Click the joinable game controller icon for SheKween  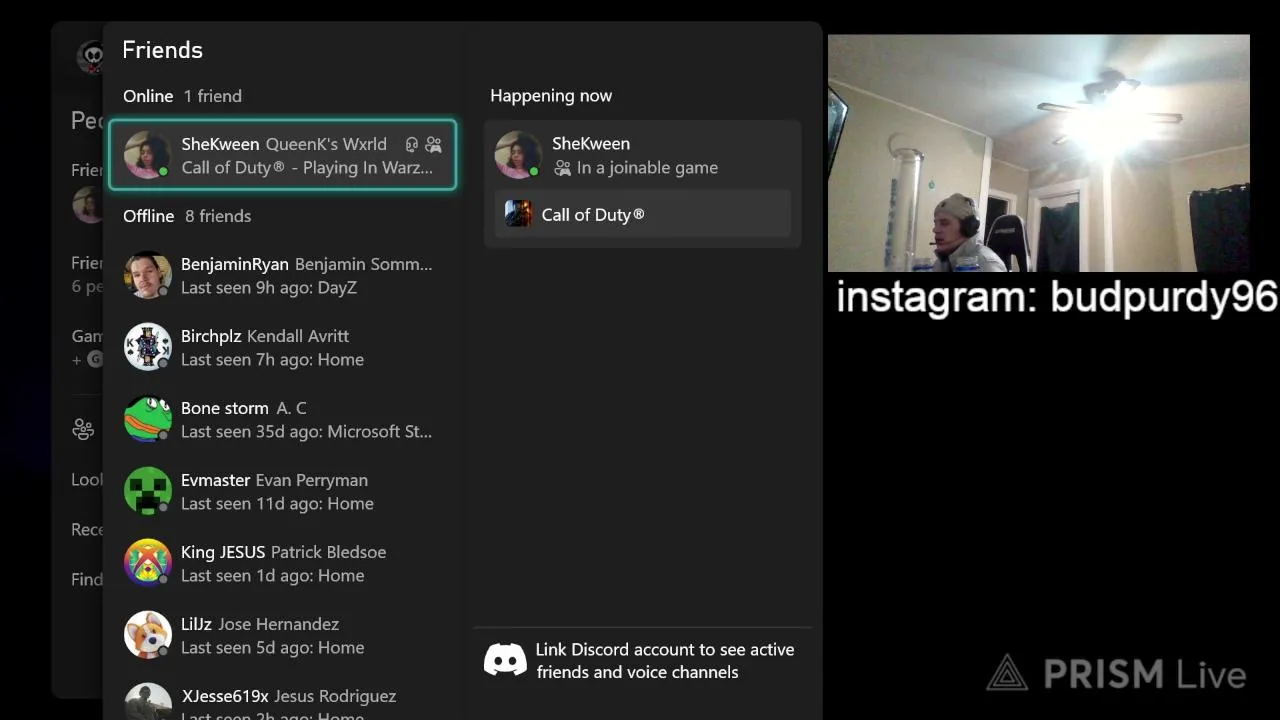(x=433, y=145)
